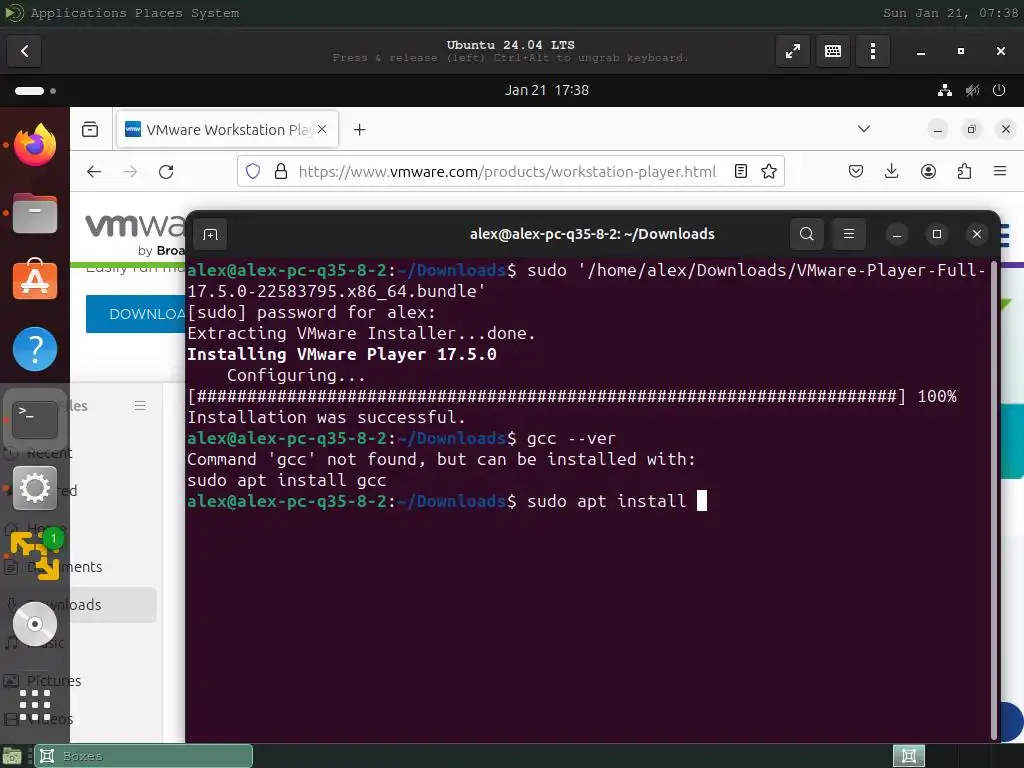Click 'sudo apt install gcc' suggestion line

tap(287, 480)
